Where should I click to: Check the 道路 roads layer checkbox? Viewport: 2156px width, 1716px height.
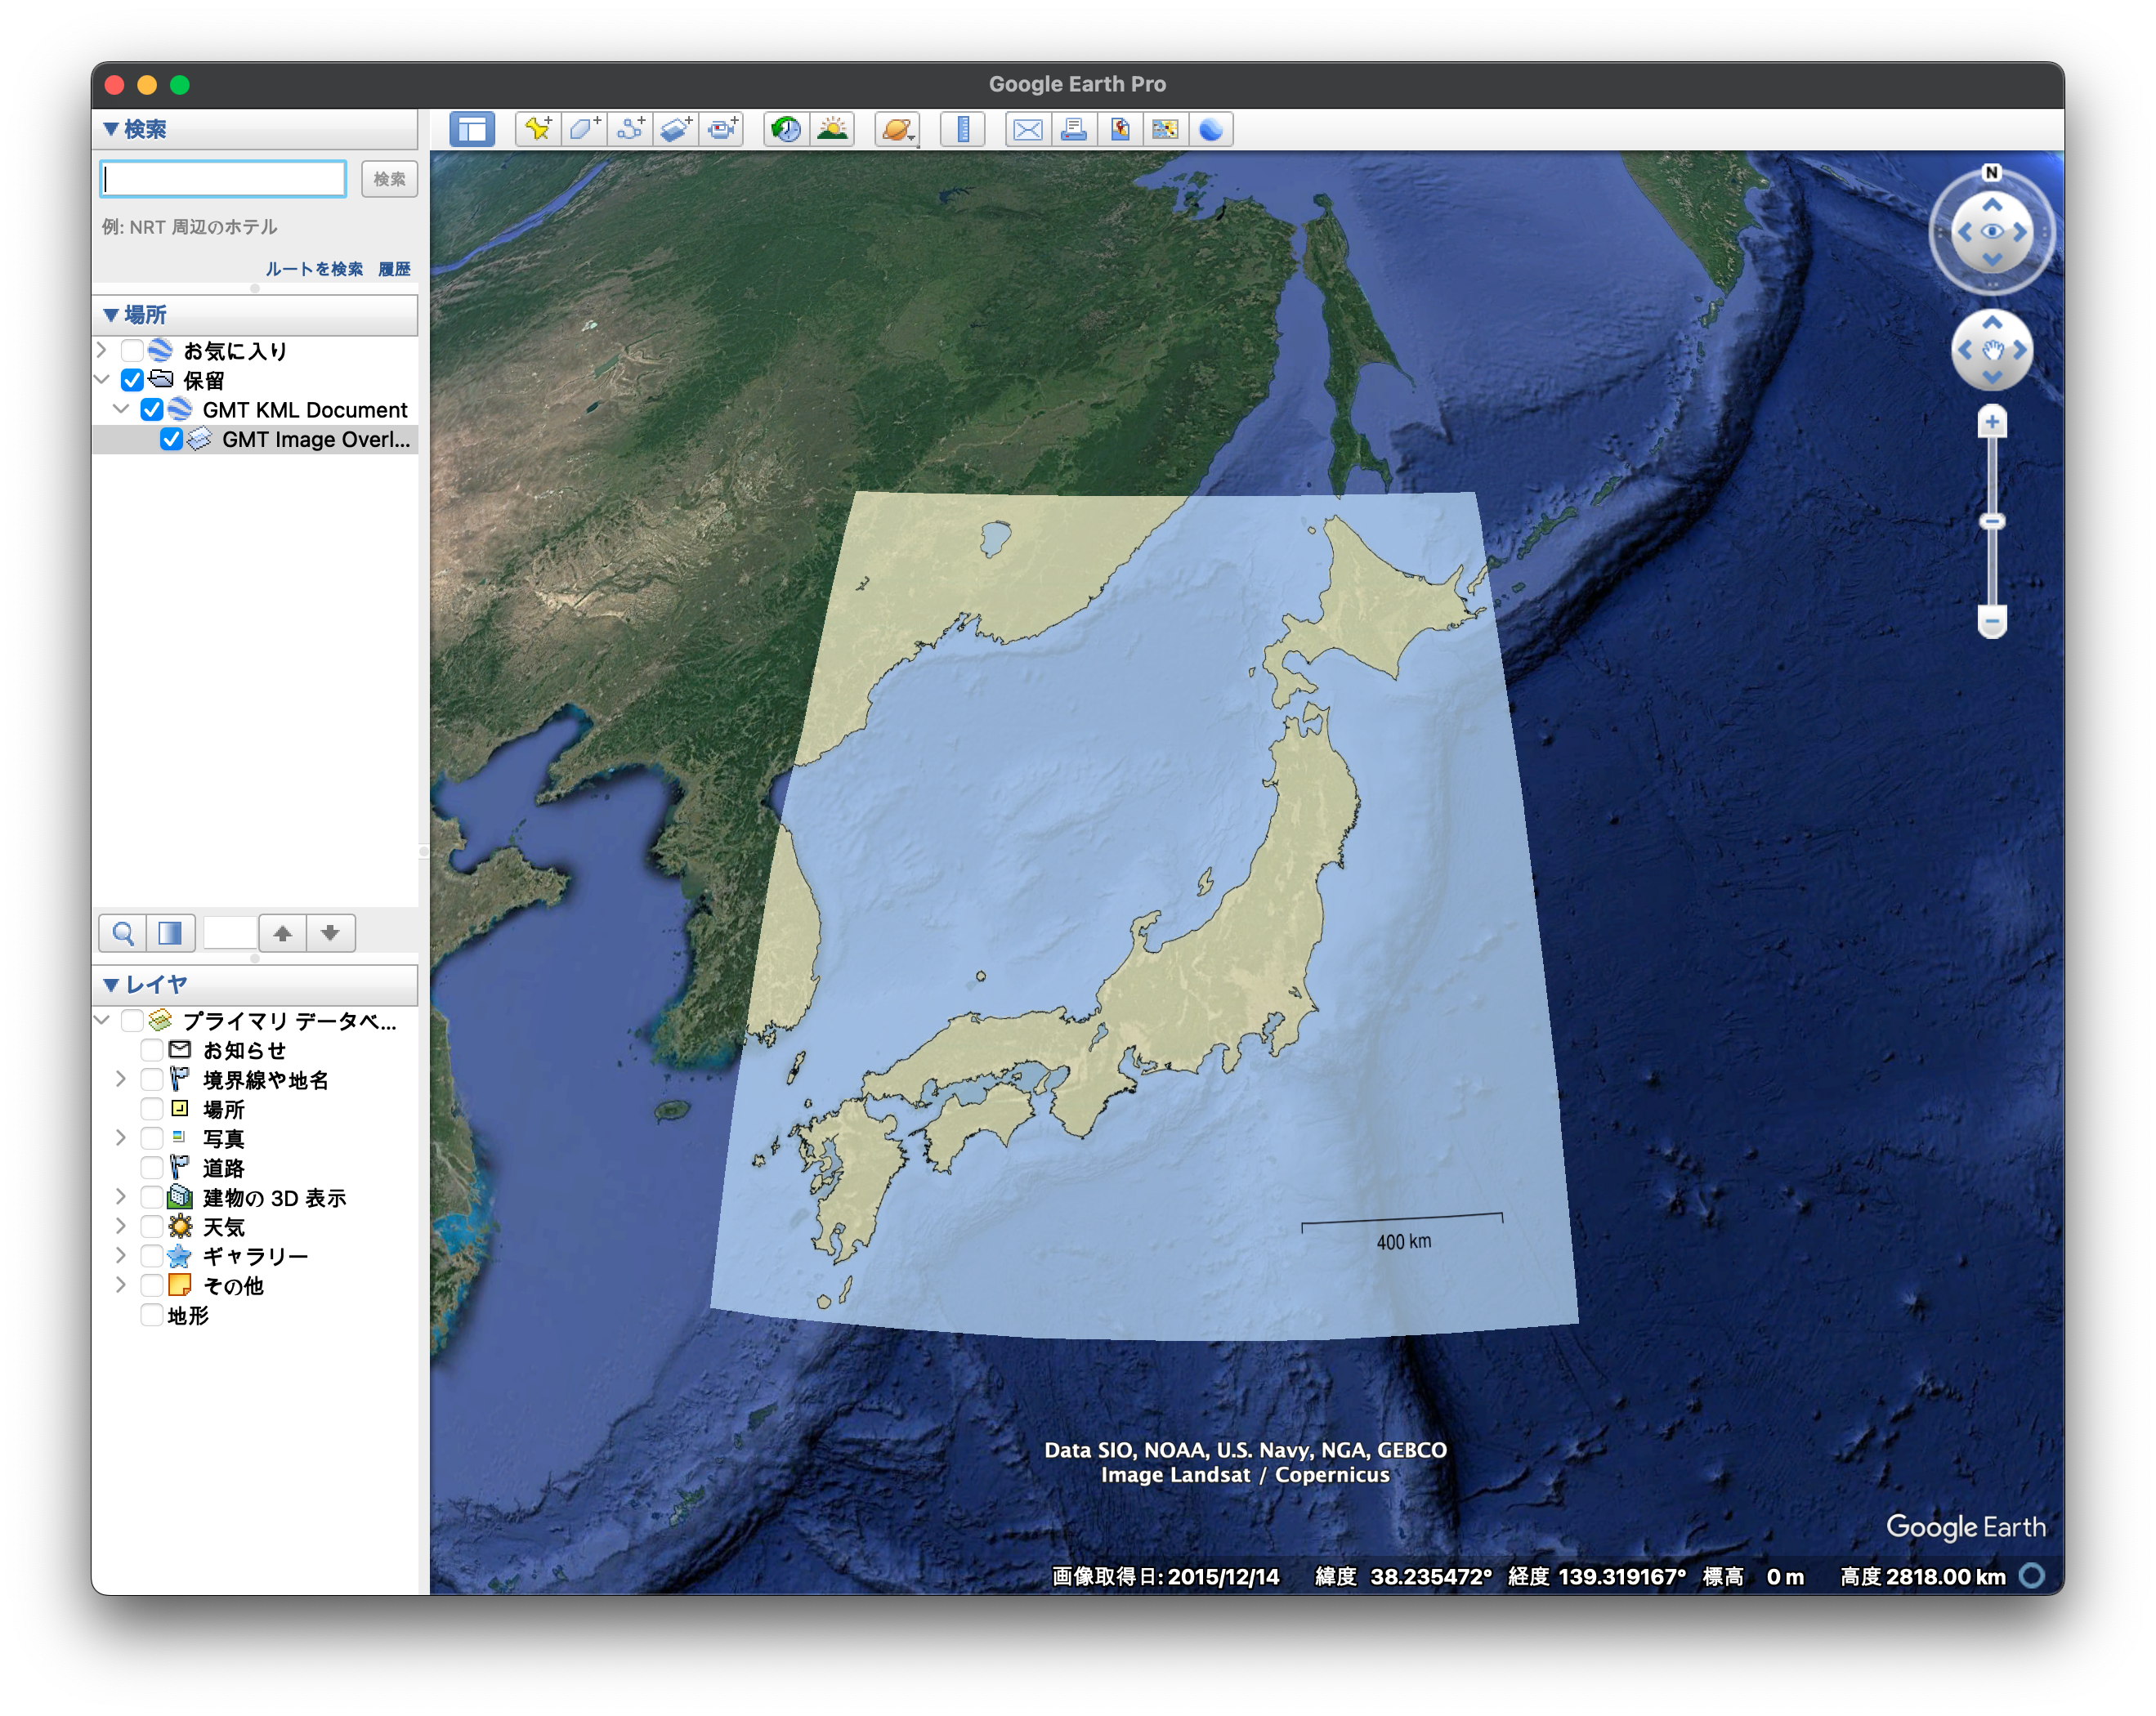(x=152, y=1167)
